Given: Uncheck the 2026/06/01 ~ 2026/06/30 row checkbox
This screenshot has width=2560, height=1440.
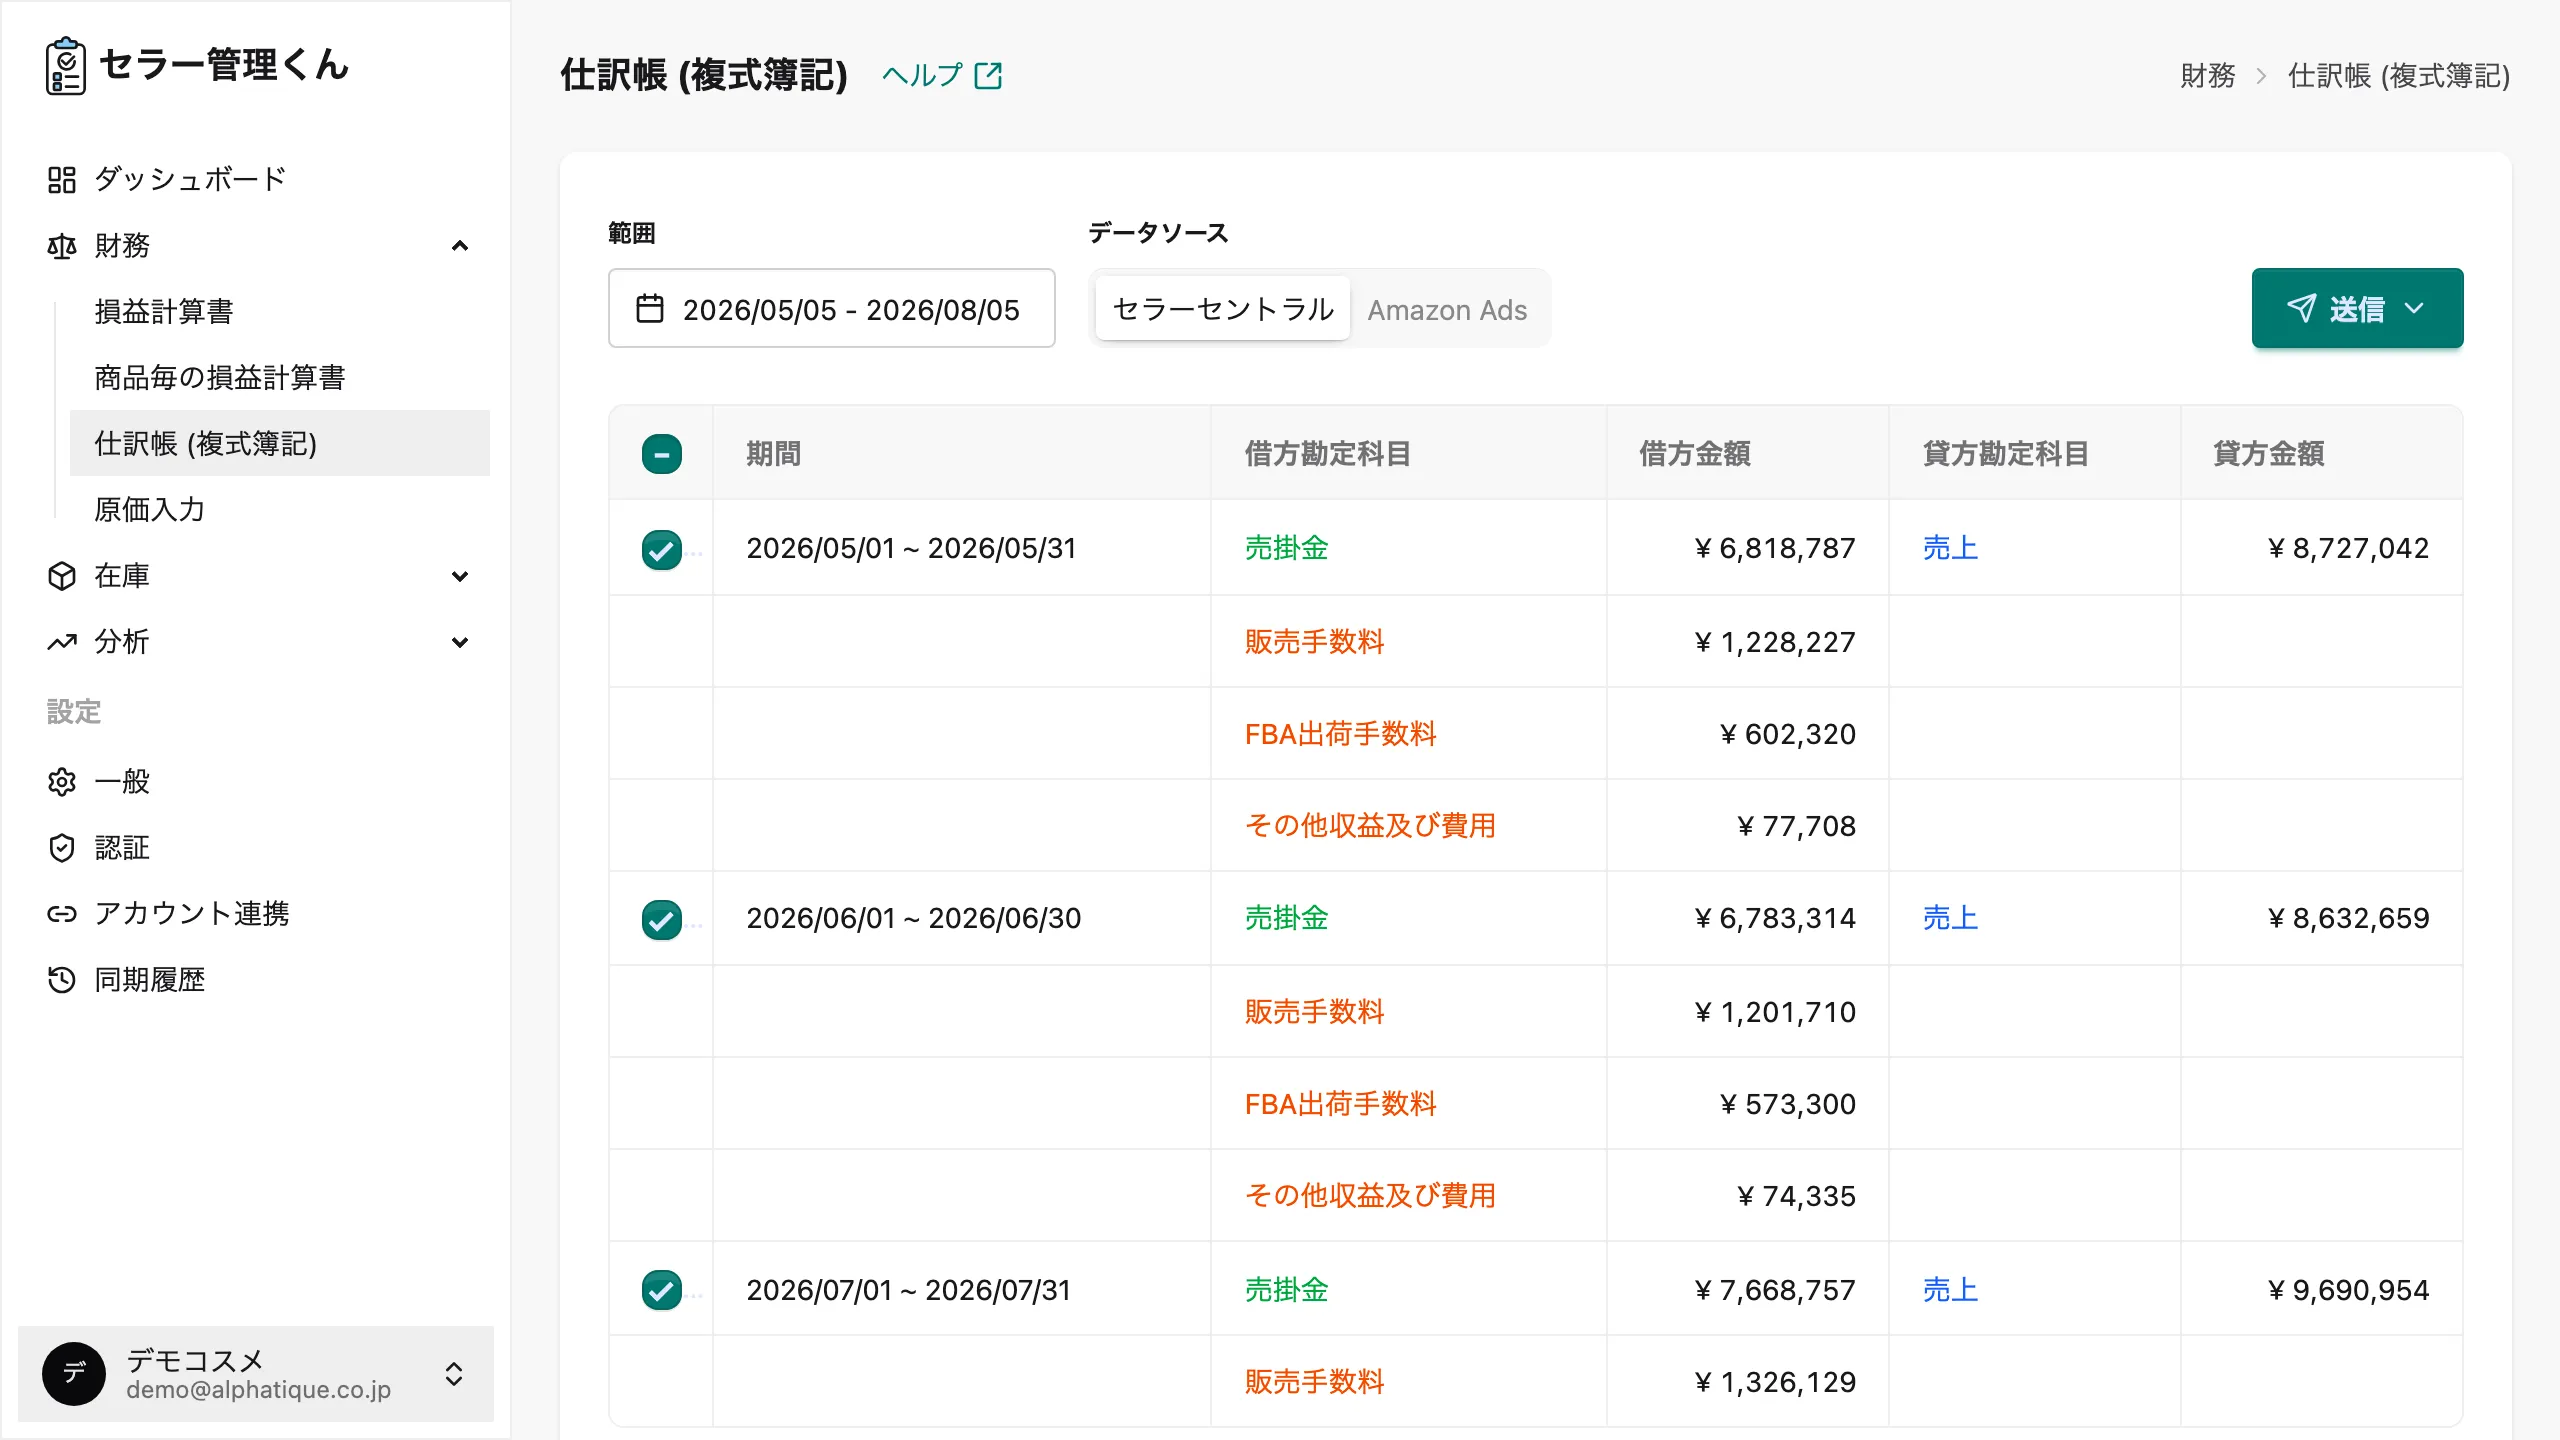Looking at the screenshot, I should coord(662,919).
